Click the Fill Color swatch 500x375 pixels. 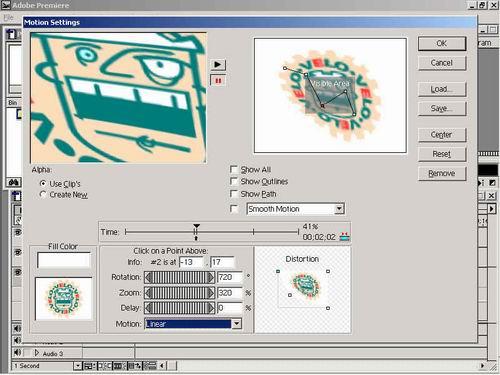pos(64,260)
